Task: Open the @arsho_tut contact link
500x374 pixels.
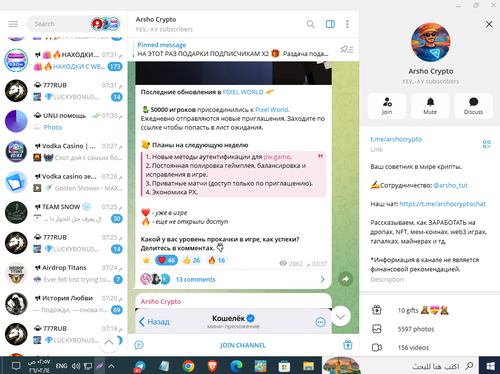Action: [x=450, y=185]
